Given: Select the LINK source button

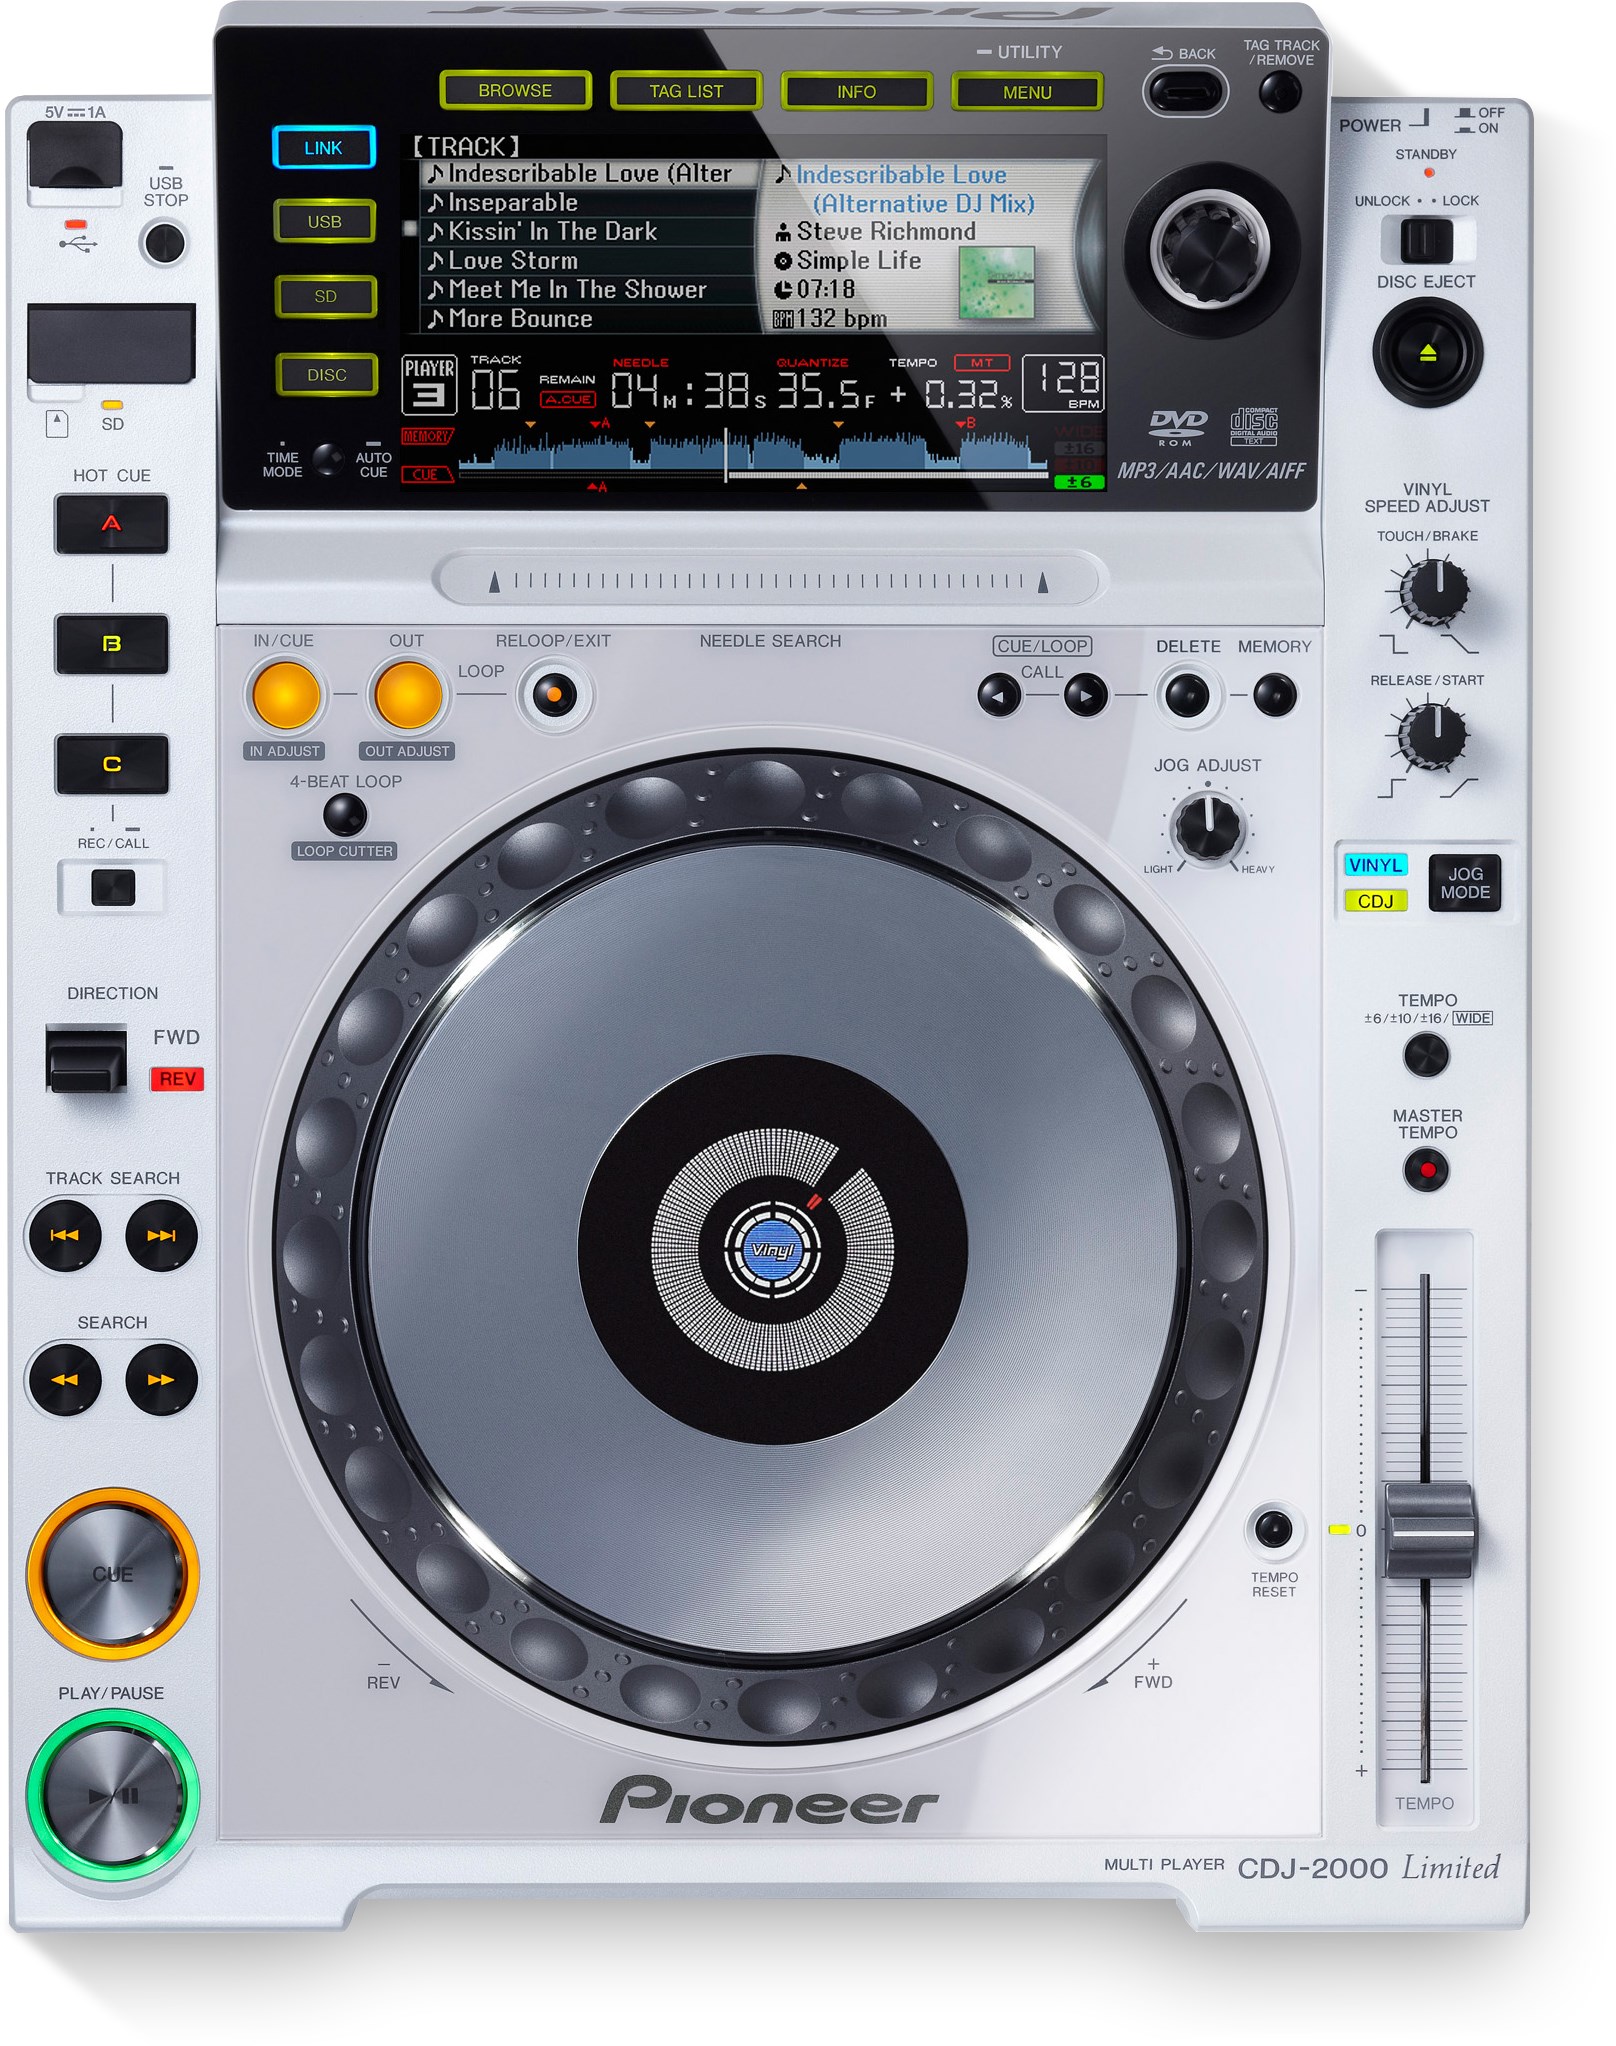Looking at the screenshot, I should pyautogui.click(x=323, y=148).
